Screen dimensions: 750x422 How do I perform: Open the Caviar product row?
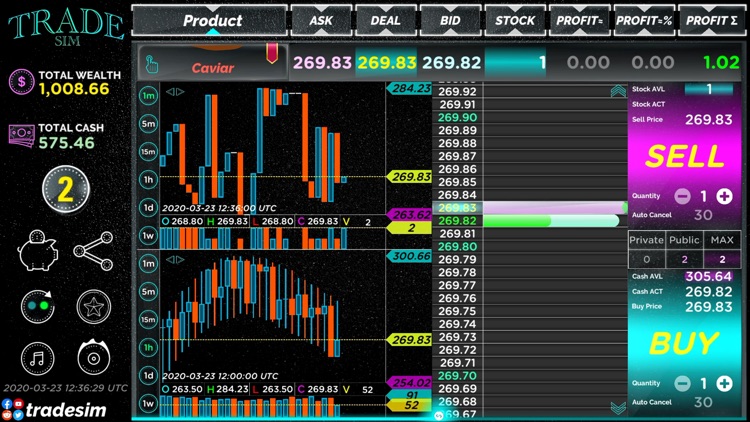pos(213,63)
